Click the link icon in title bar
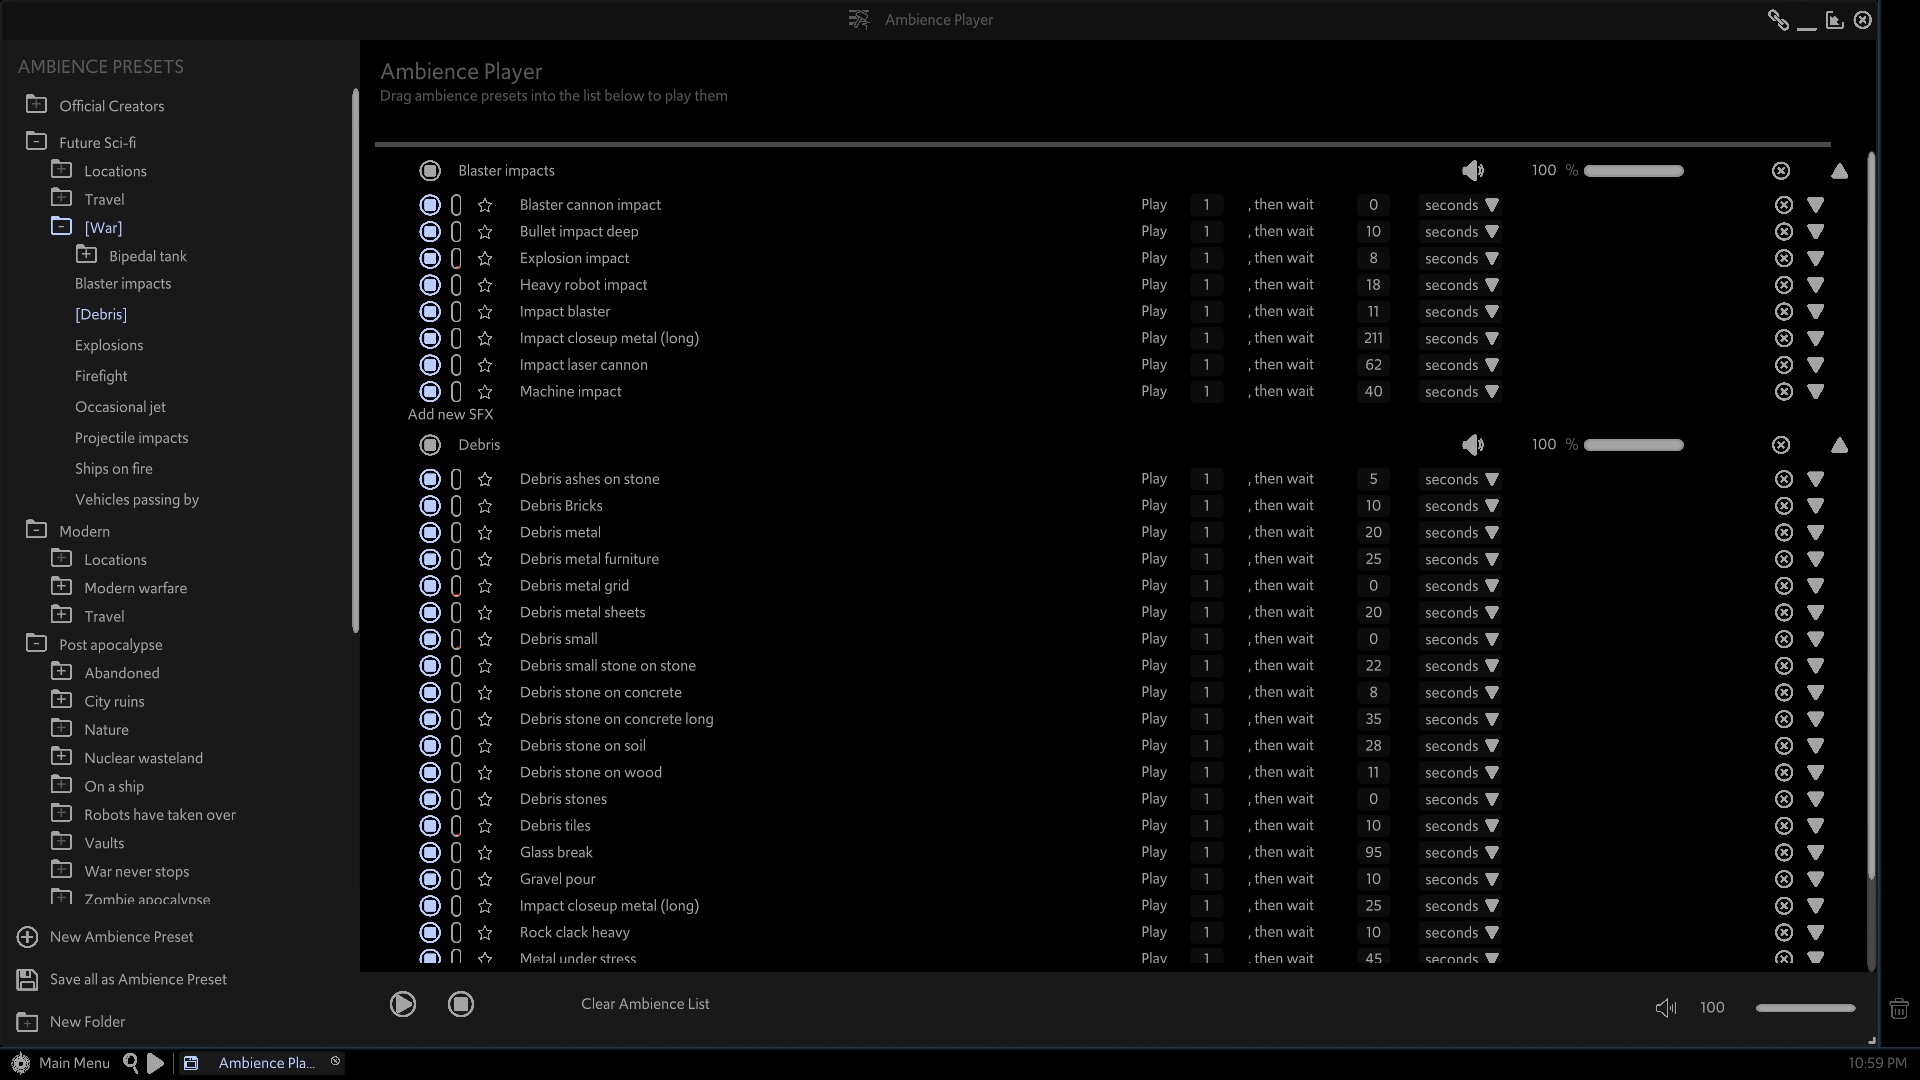The height and width of the screenshot is (1080, 1920). tap(1778, 20)
